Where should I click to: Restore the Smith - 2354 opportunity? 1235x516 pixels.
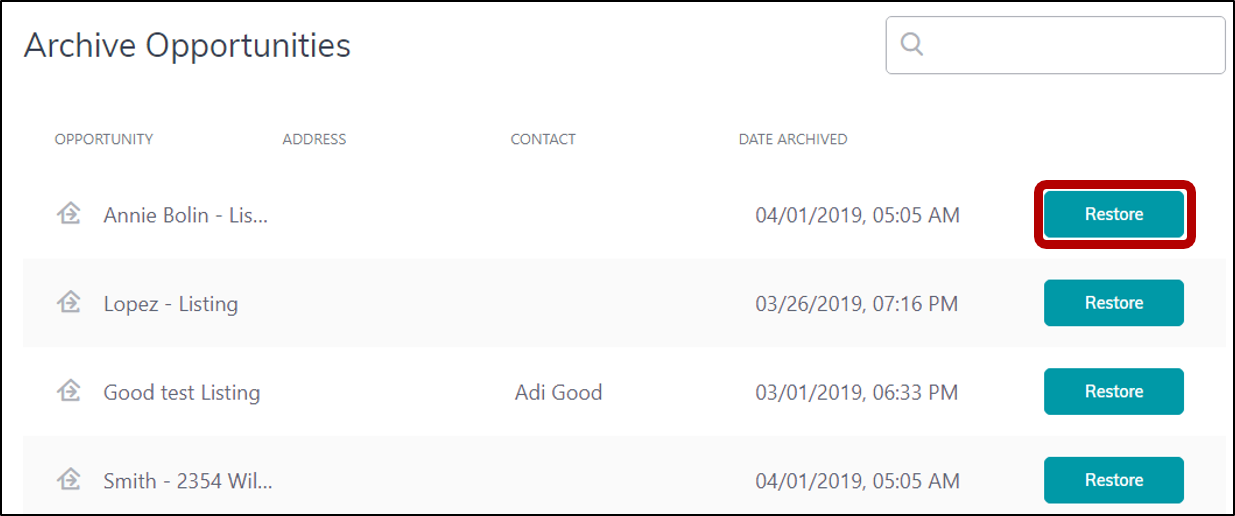coord(1114,481)
